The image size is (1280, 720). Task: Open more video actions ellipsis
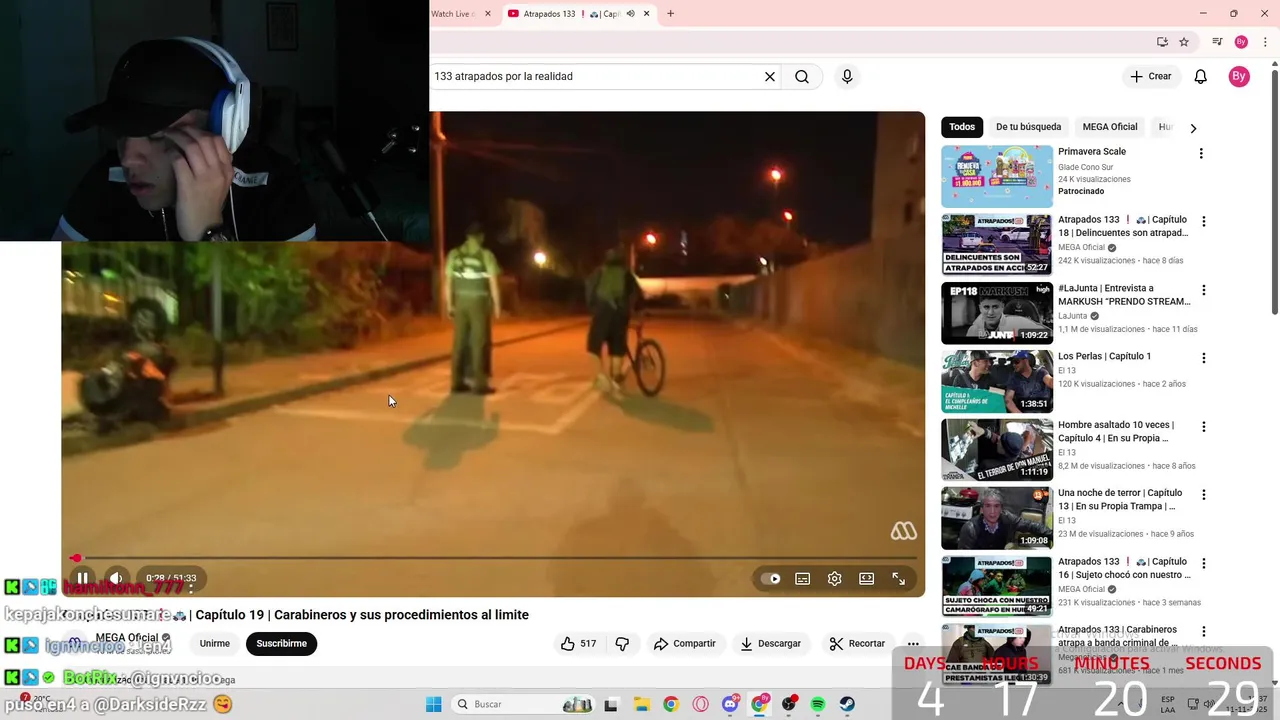(x=913, y=644)
